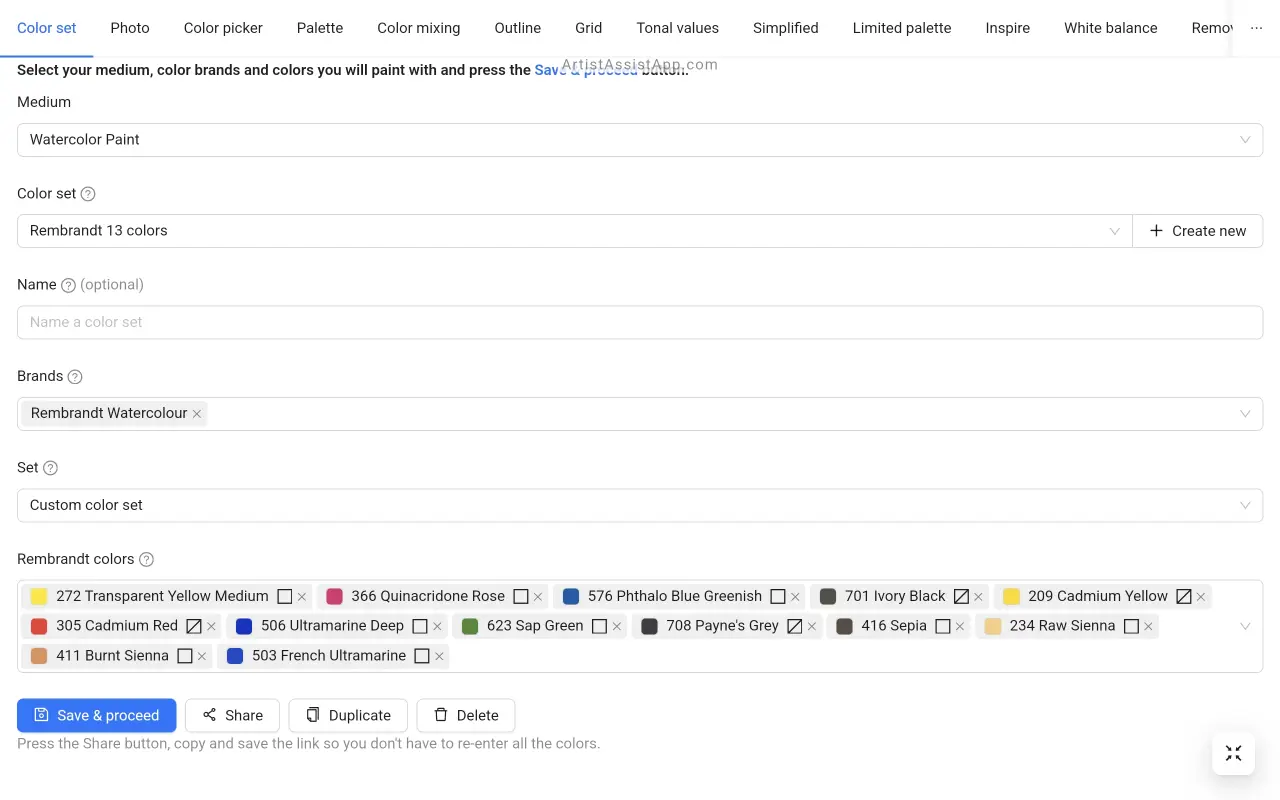Go to the Palette tab
1280x800 pixels.
coord(320,28)
